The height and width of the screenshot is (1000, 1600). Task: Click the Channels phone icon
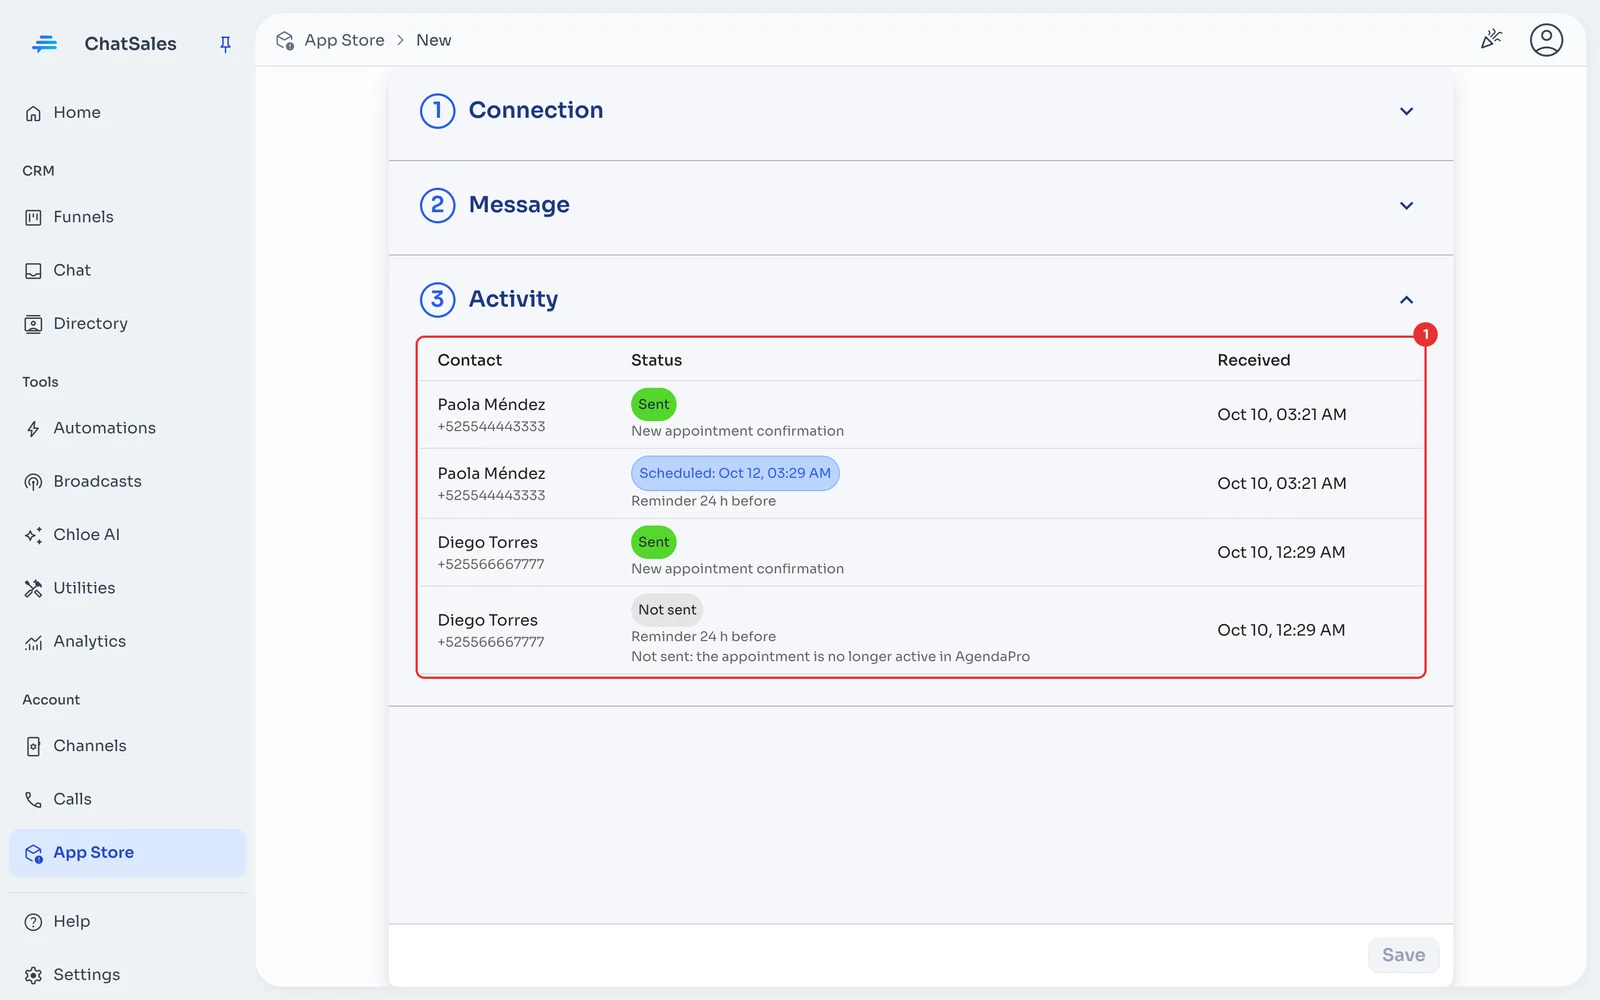pyautogui.click(x=33, y=747)
